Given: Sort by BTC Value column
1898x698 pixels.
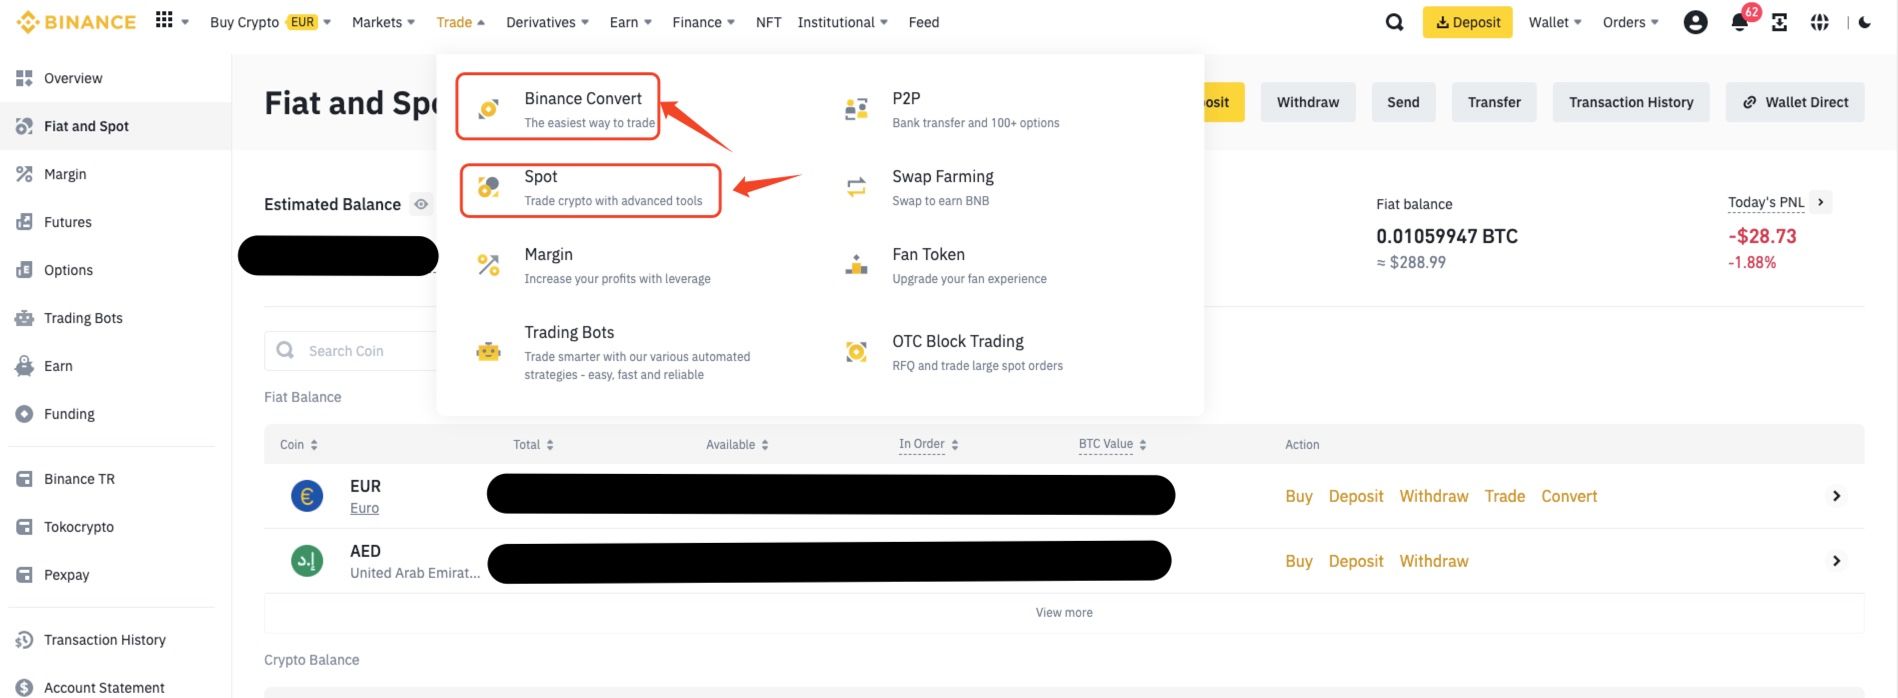Looking at the screenshot, I should point(1112,445).
